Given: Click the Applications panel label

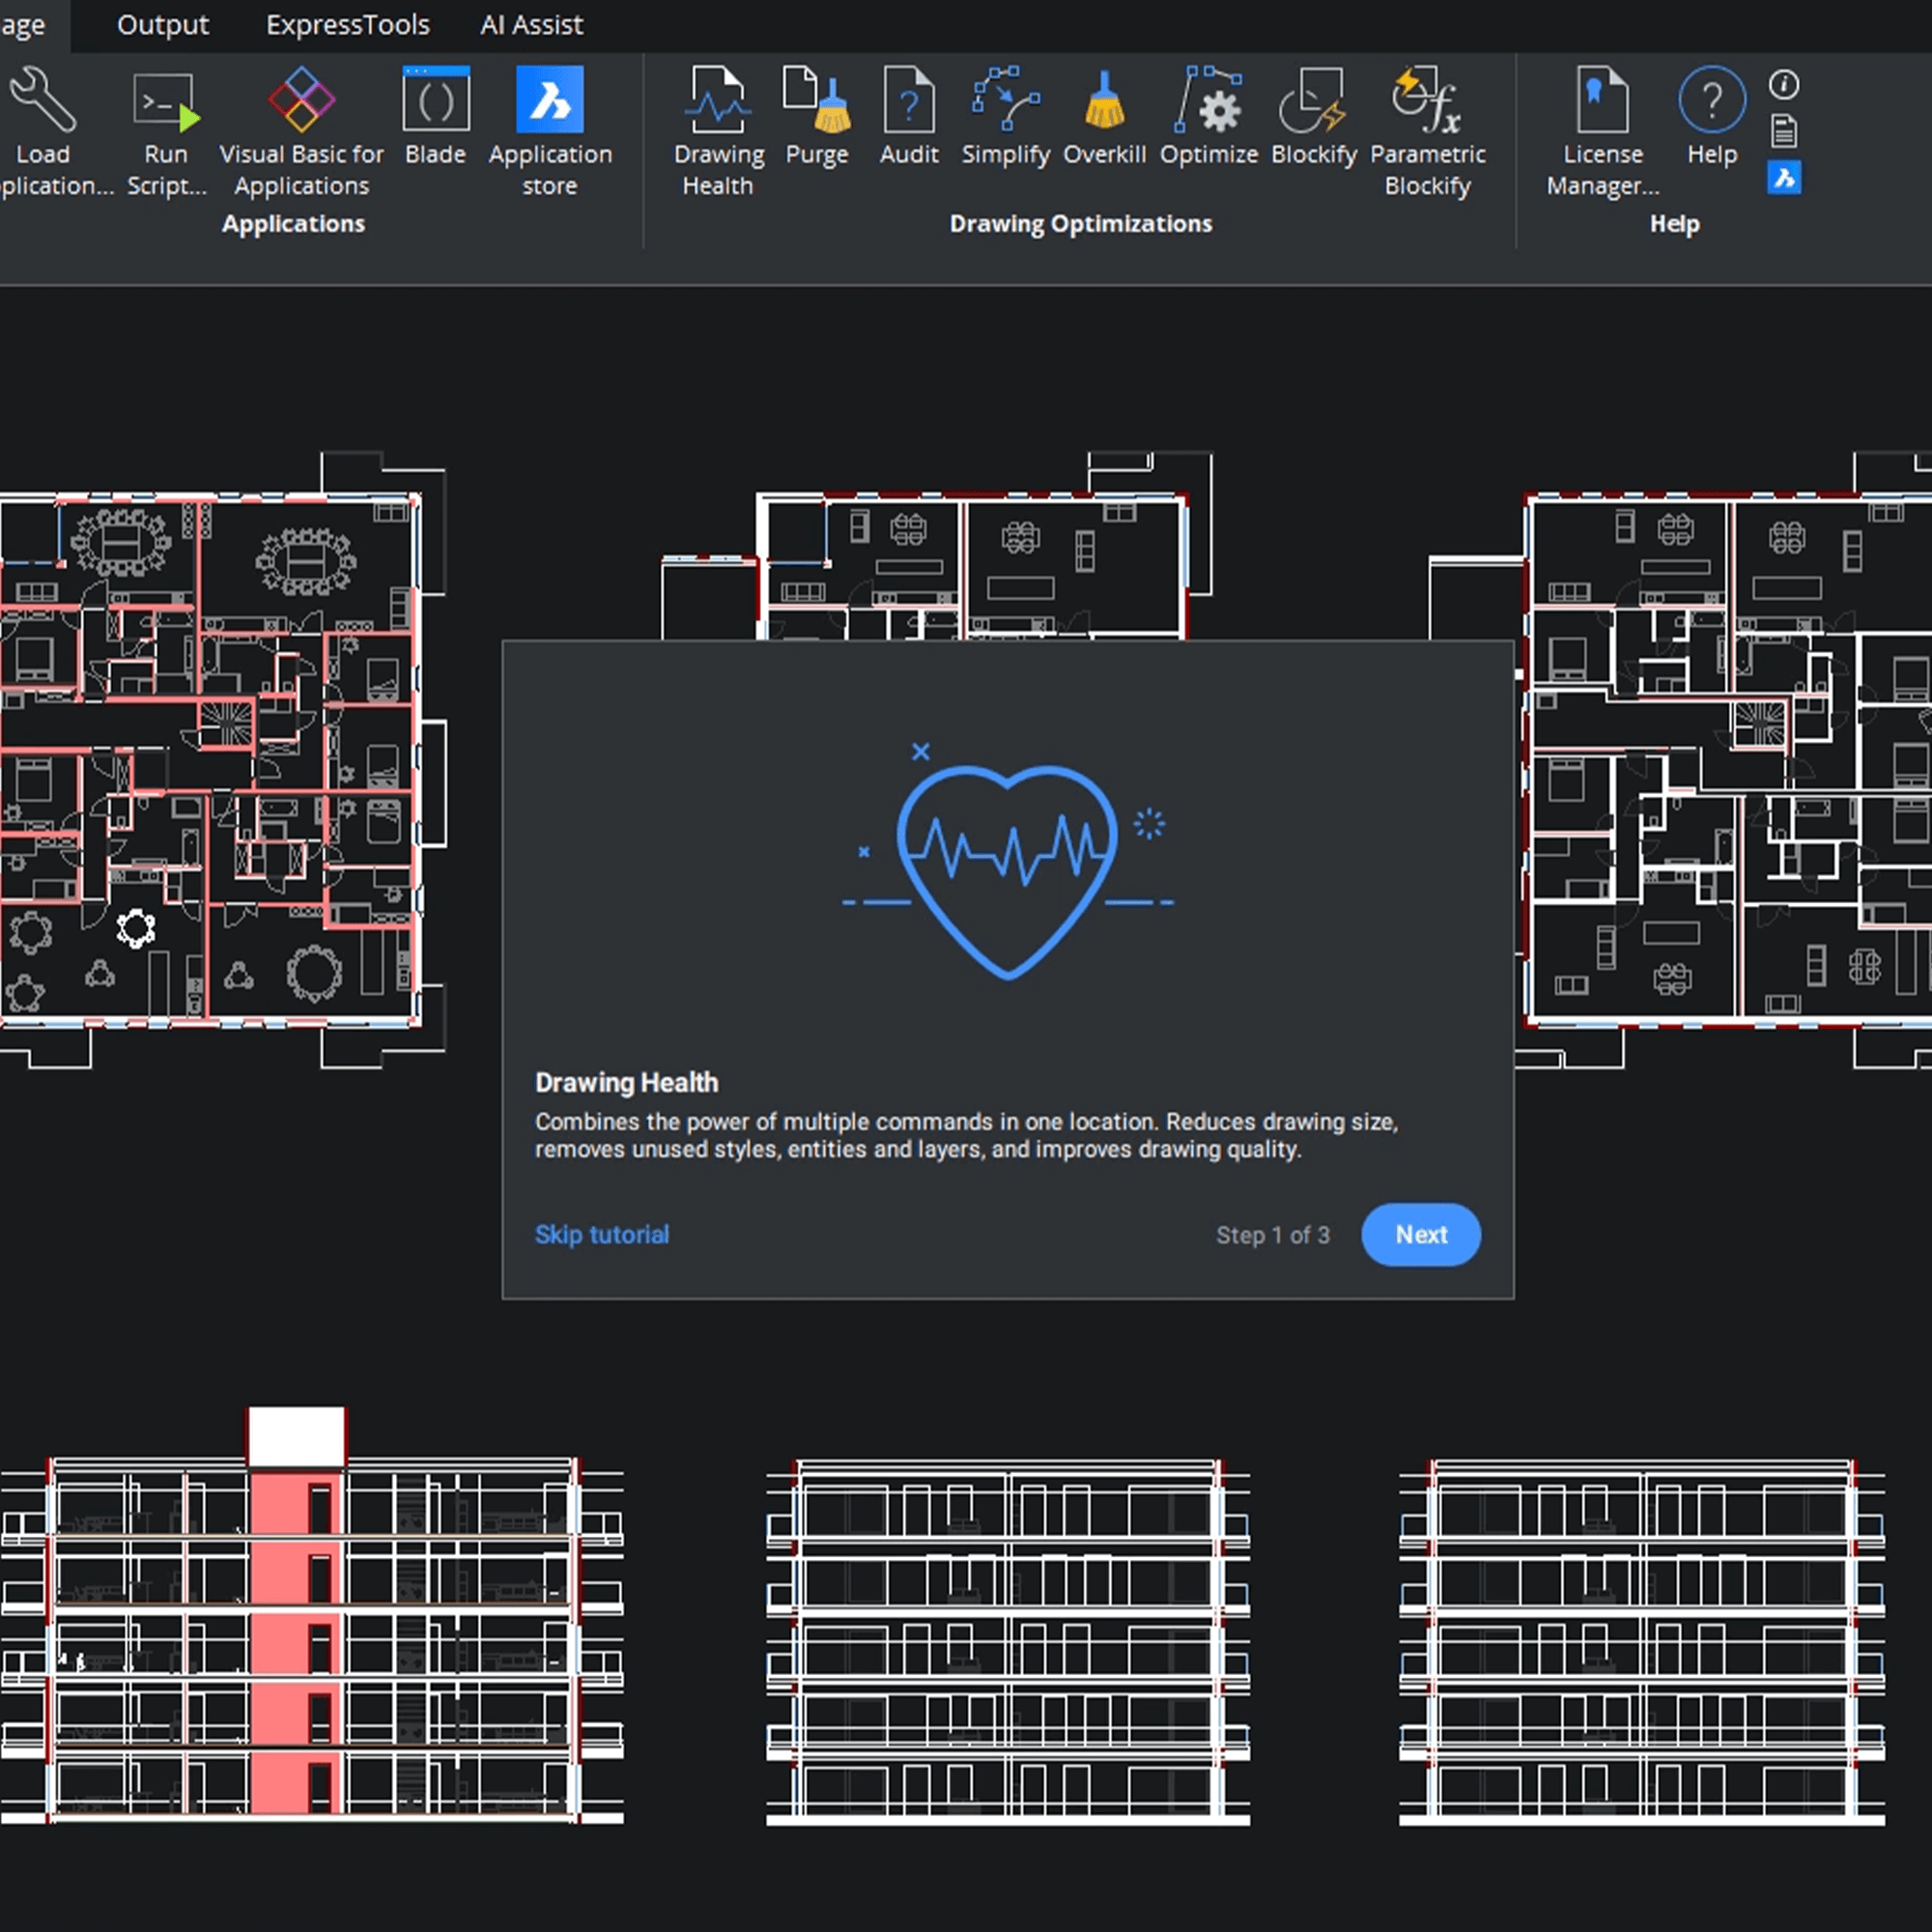Looking at the screenshot, I should 293,223.
